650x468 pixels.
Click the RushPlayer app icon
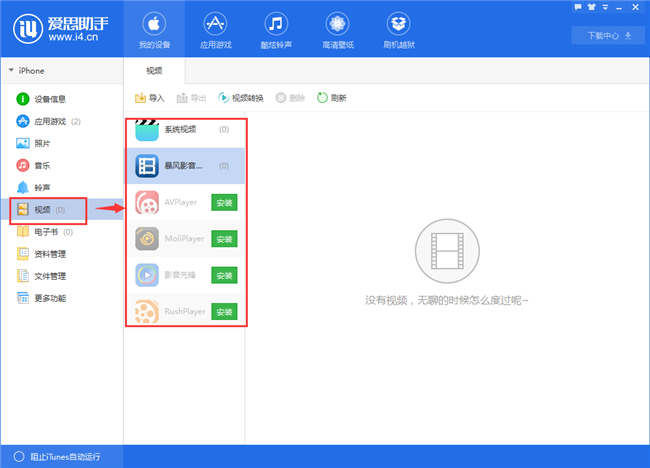coord(147,312)
